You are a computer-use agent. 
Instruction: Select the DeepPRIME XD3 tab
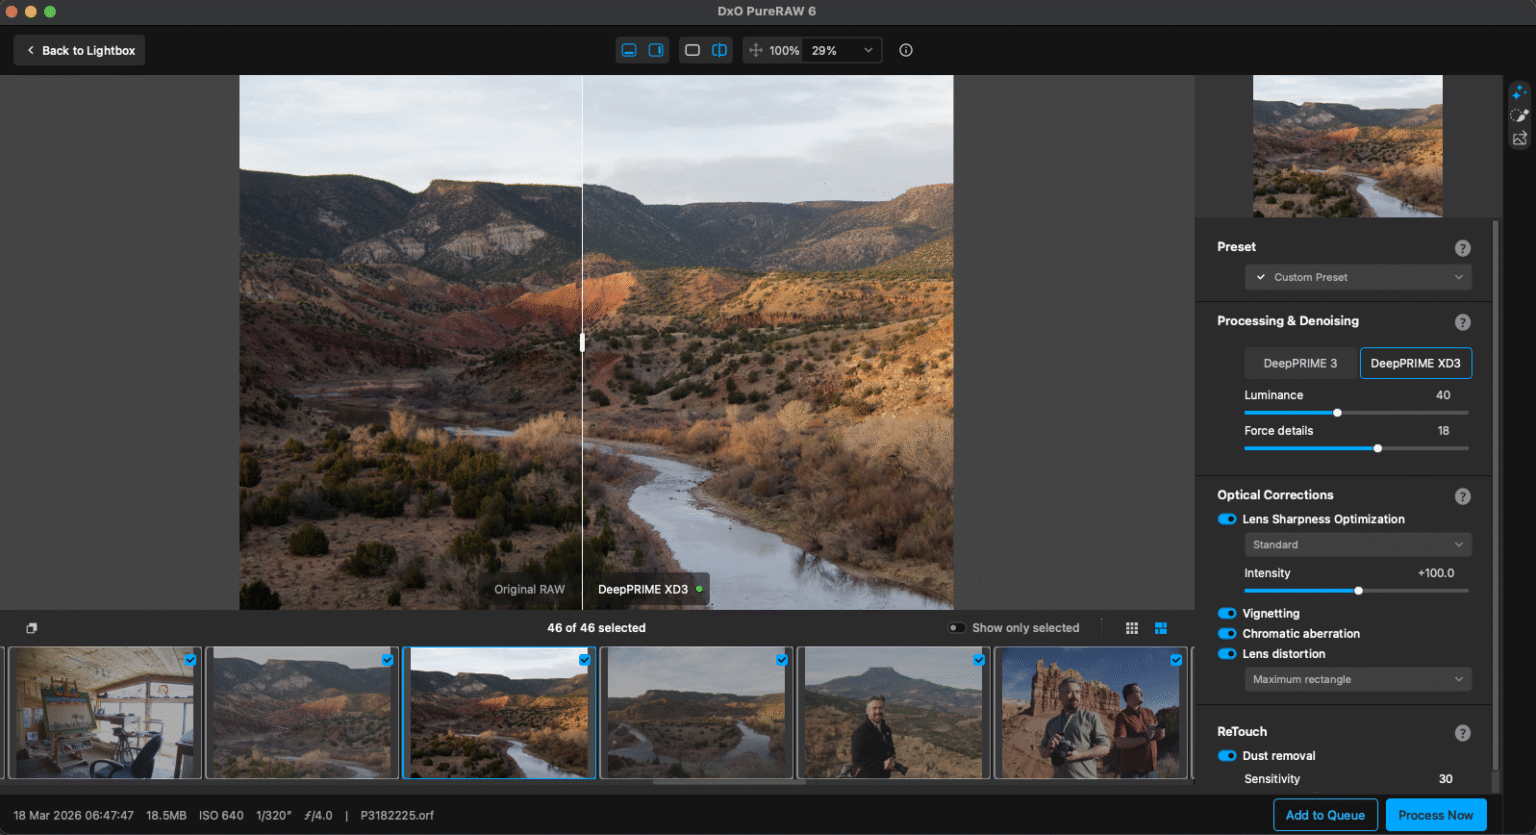(x=1415, y=363)
